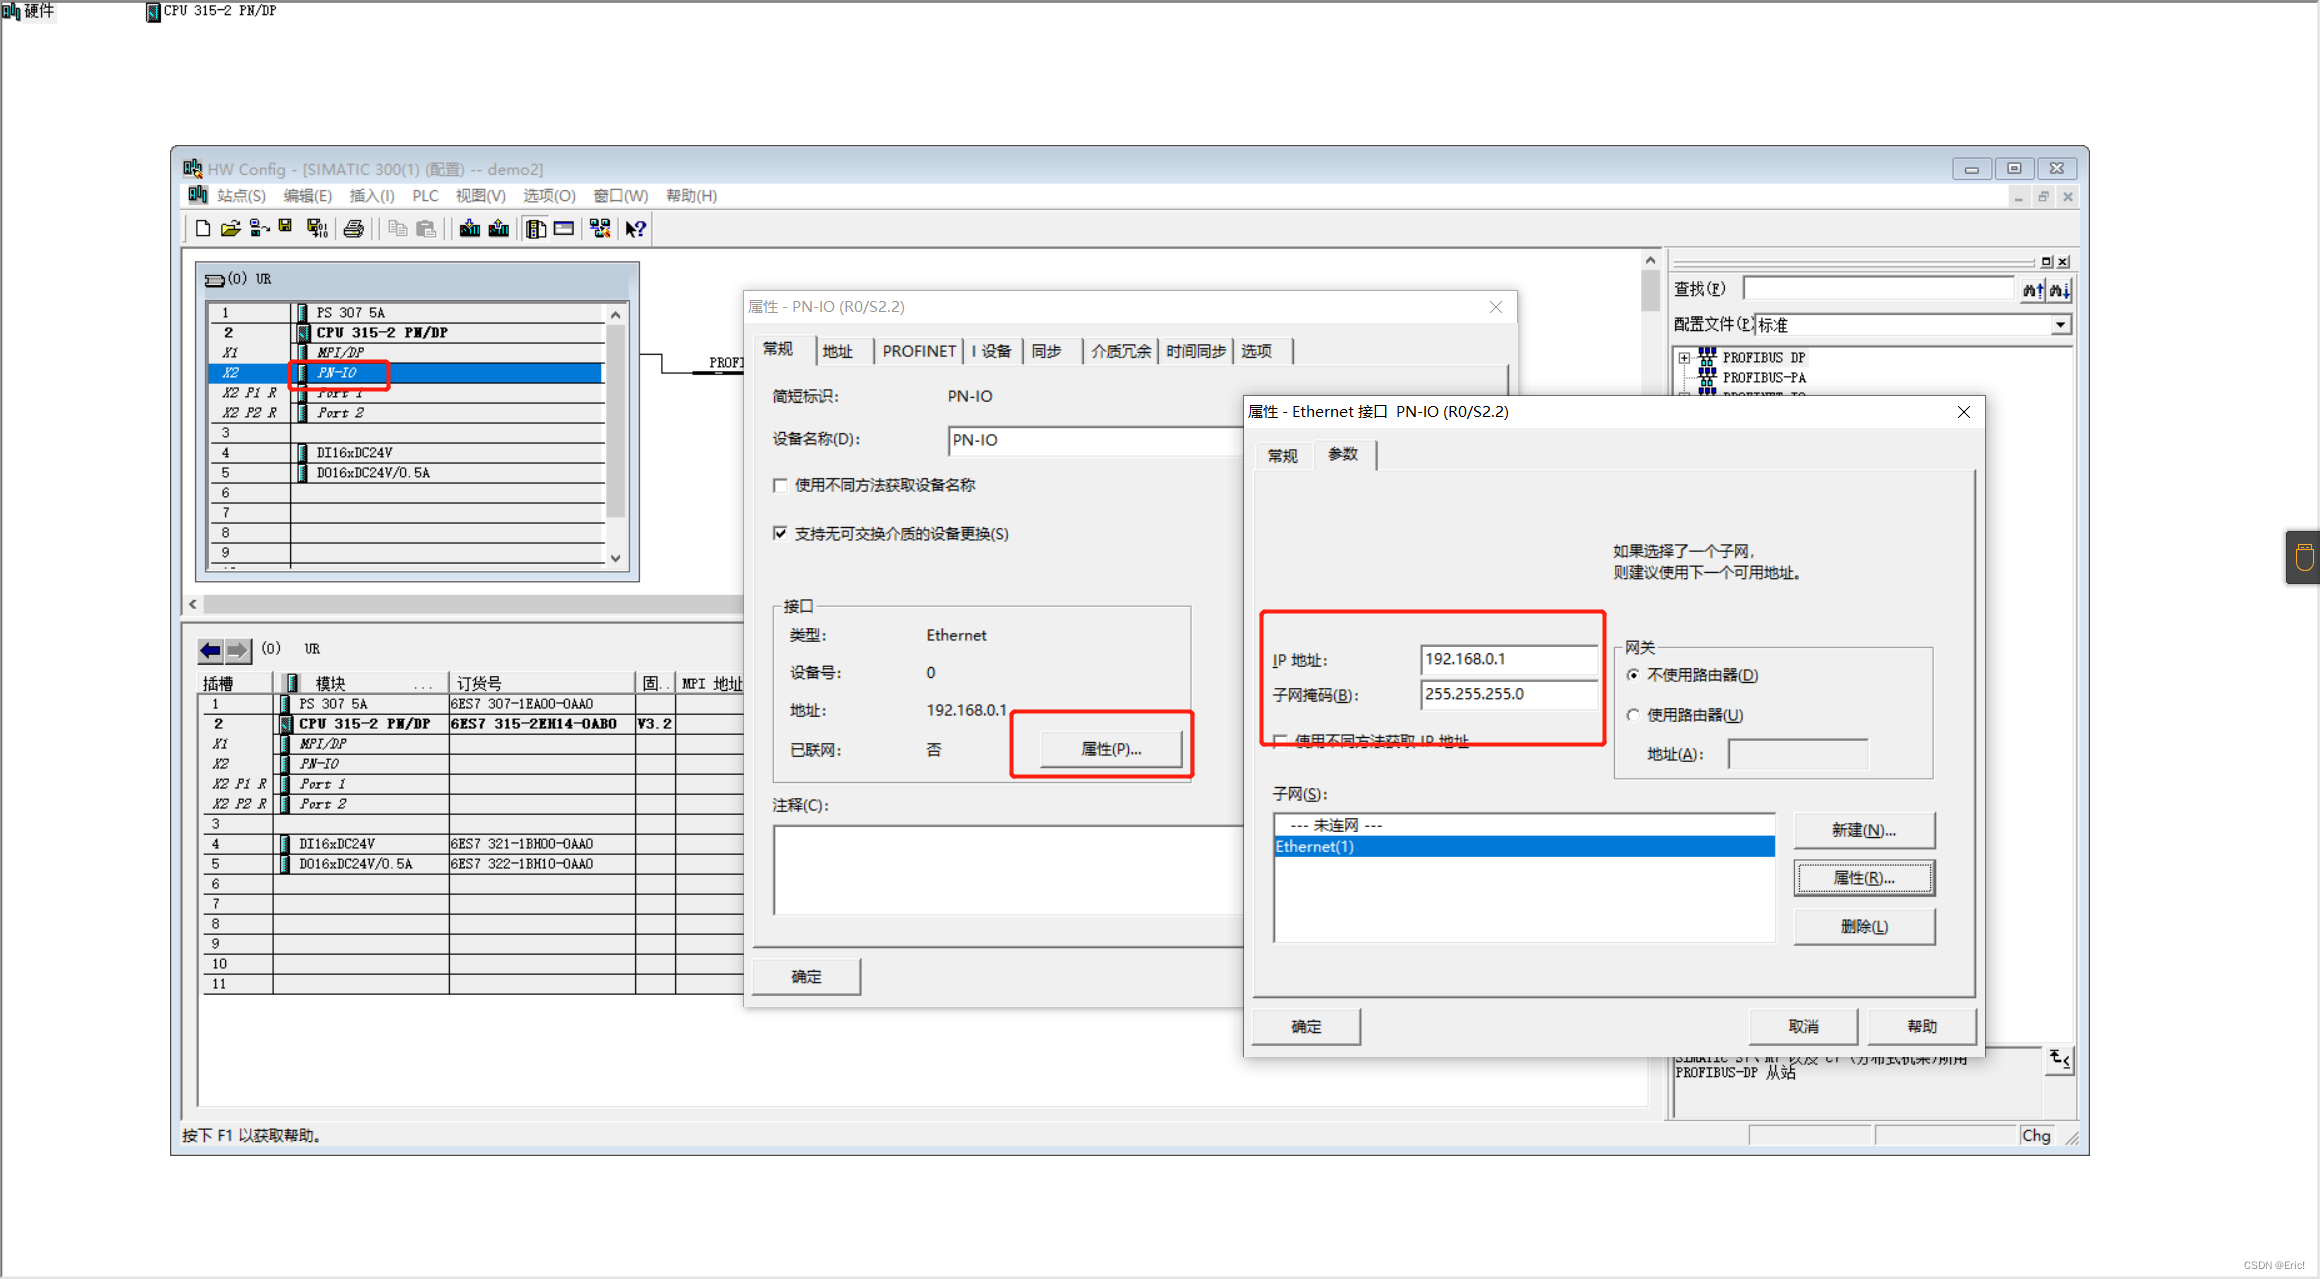Viewport: 2320px width, 1279px height.
Task: Switch to 常规 tab in Ethernet dialog
Action: (1282, 456)
